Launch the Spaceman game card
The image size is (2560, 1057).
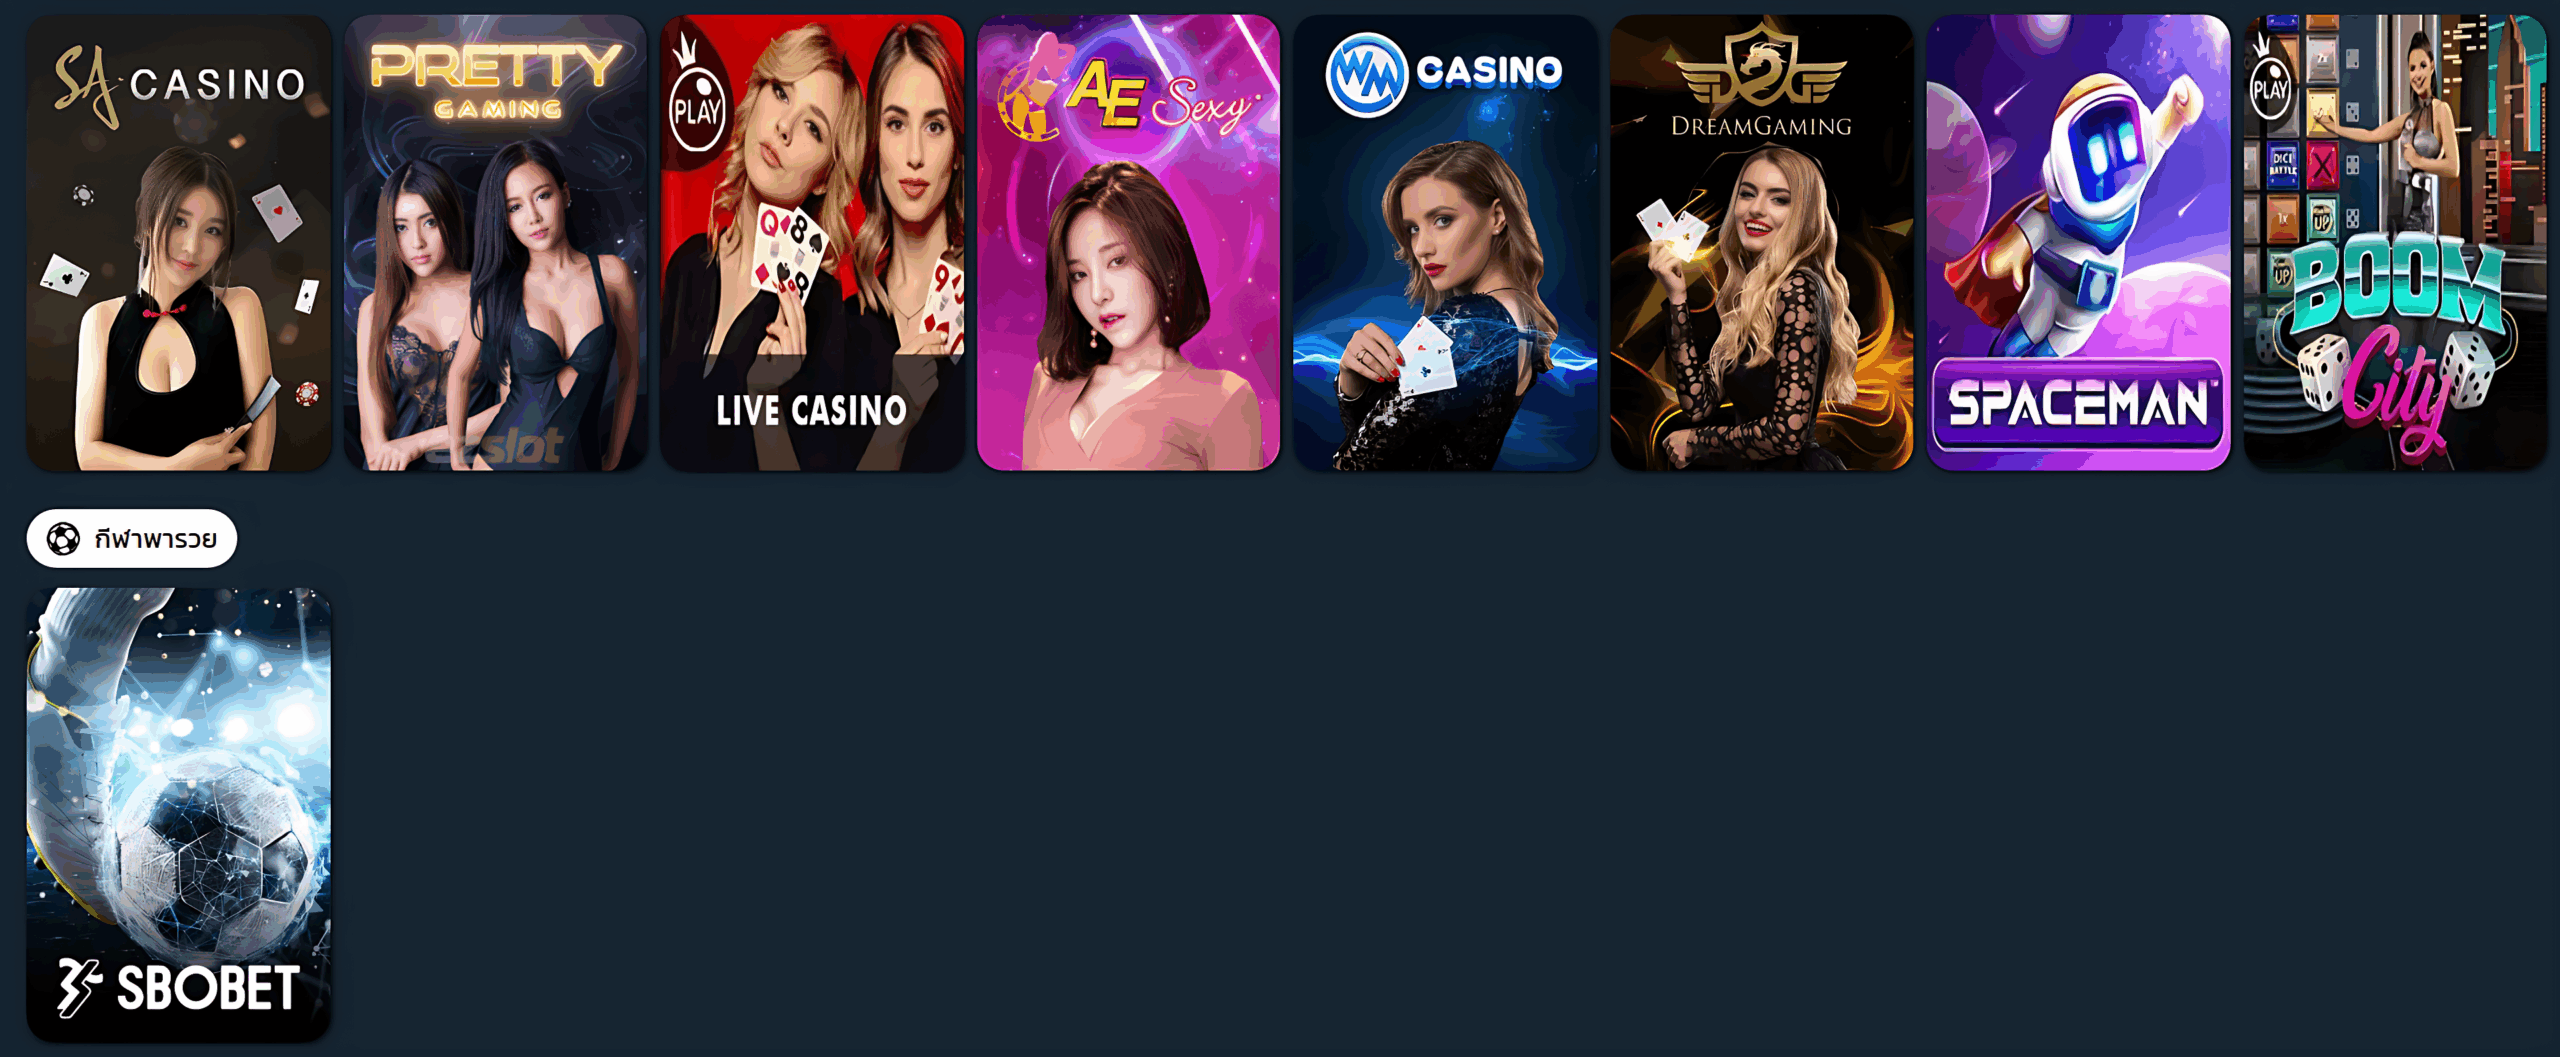[2078, 242]
